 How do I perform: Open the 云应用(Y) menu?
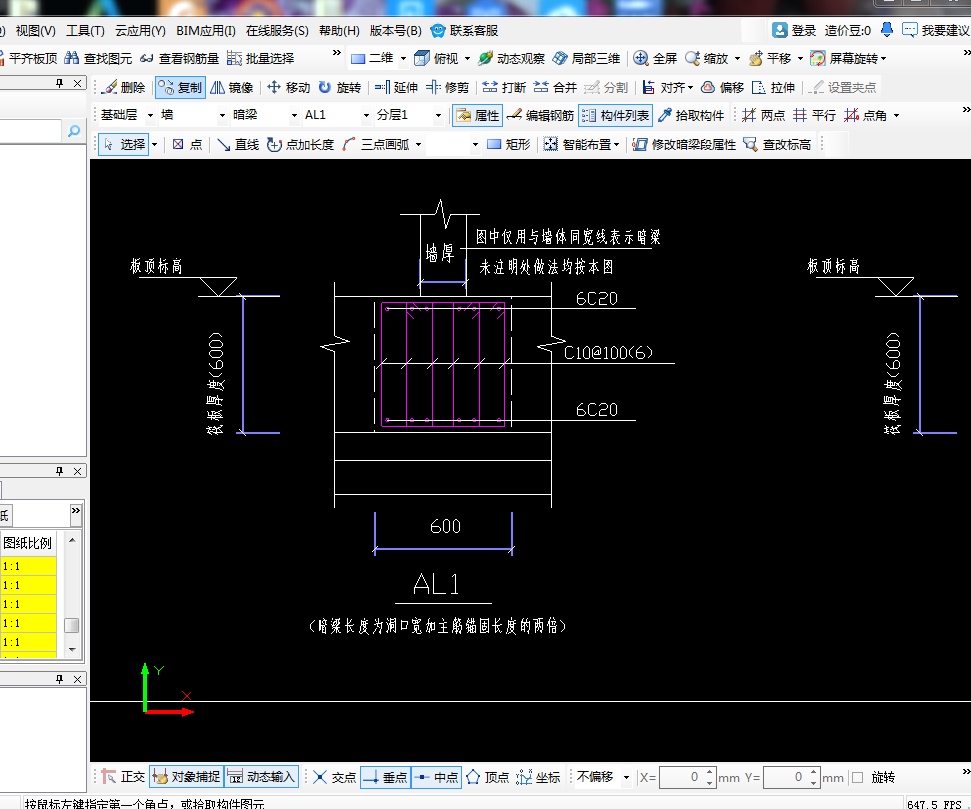(x=140, y=30)
